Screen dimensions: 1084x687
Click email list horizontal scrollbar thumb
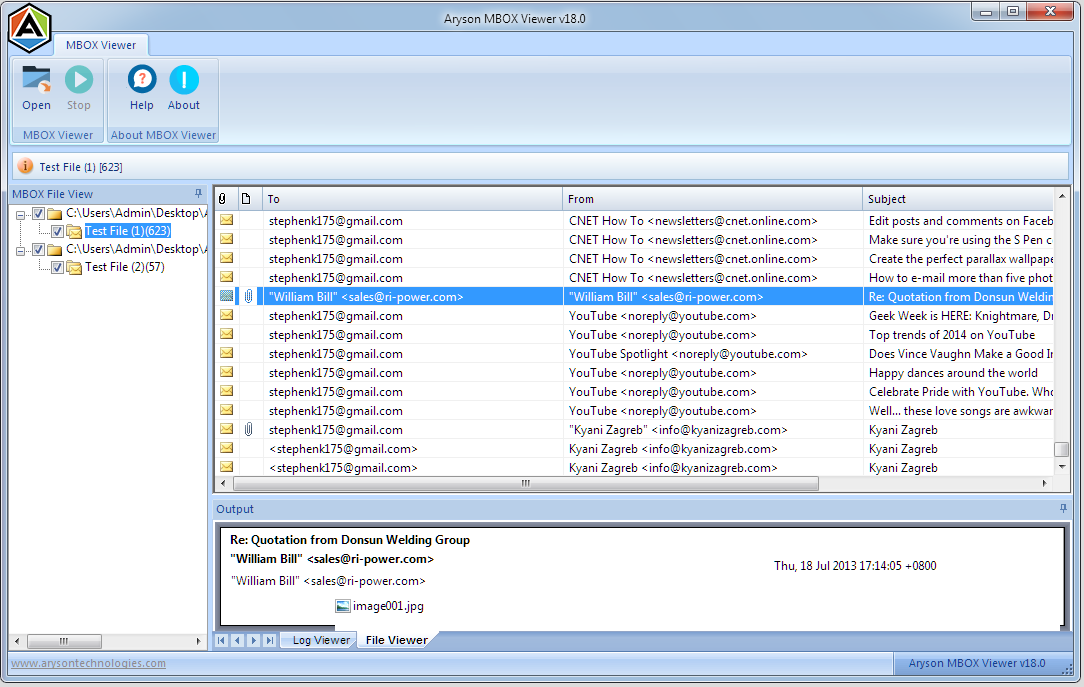pyautogui.click(x=525, y=483)
